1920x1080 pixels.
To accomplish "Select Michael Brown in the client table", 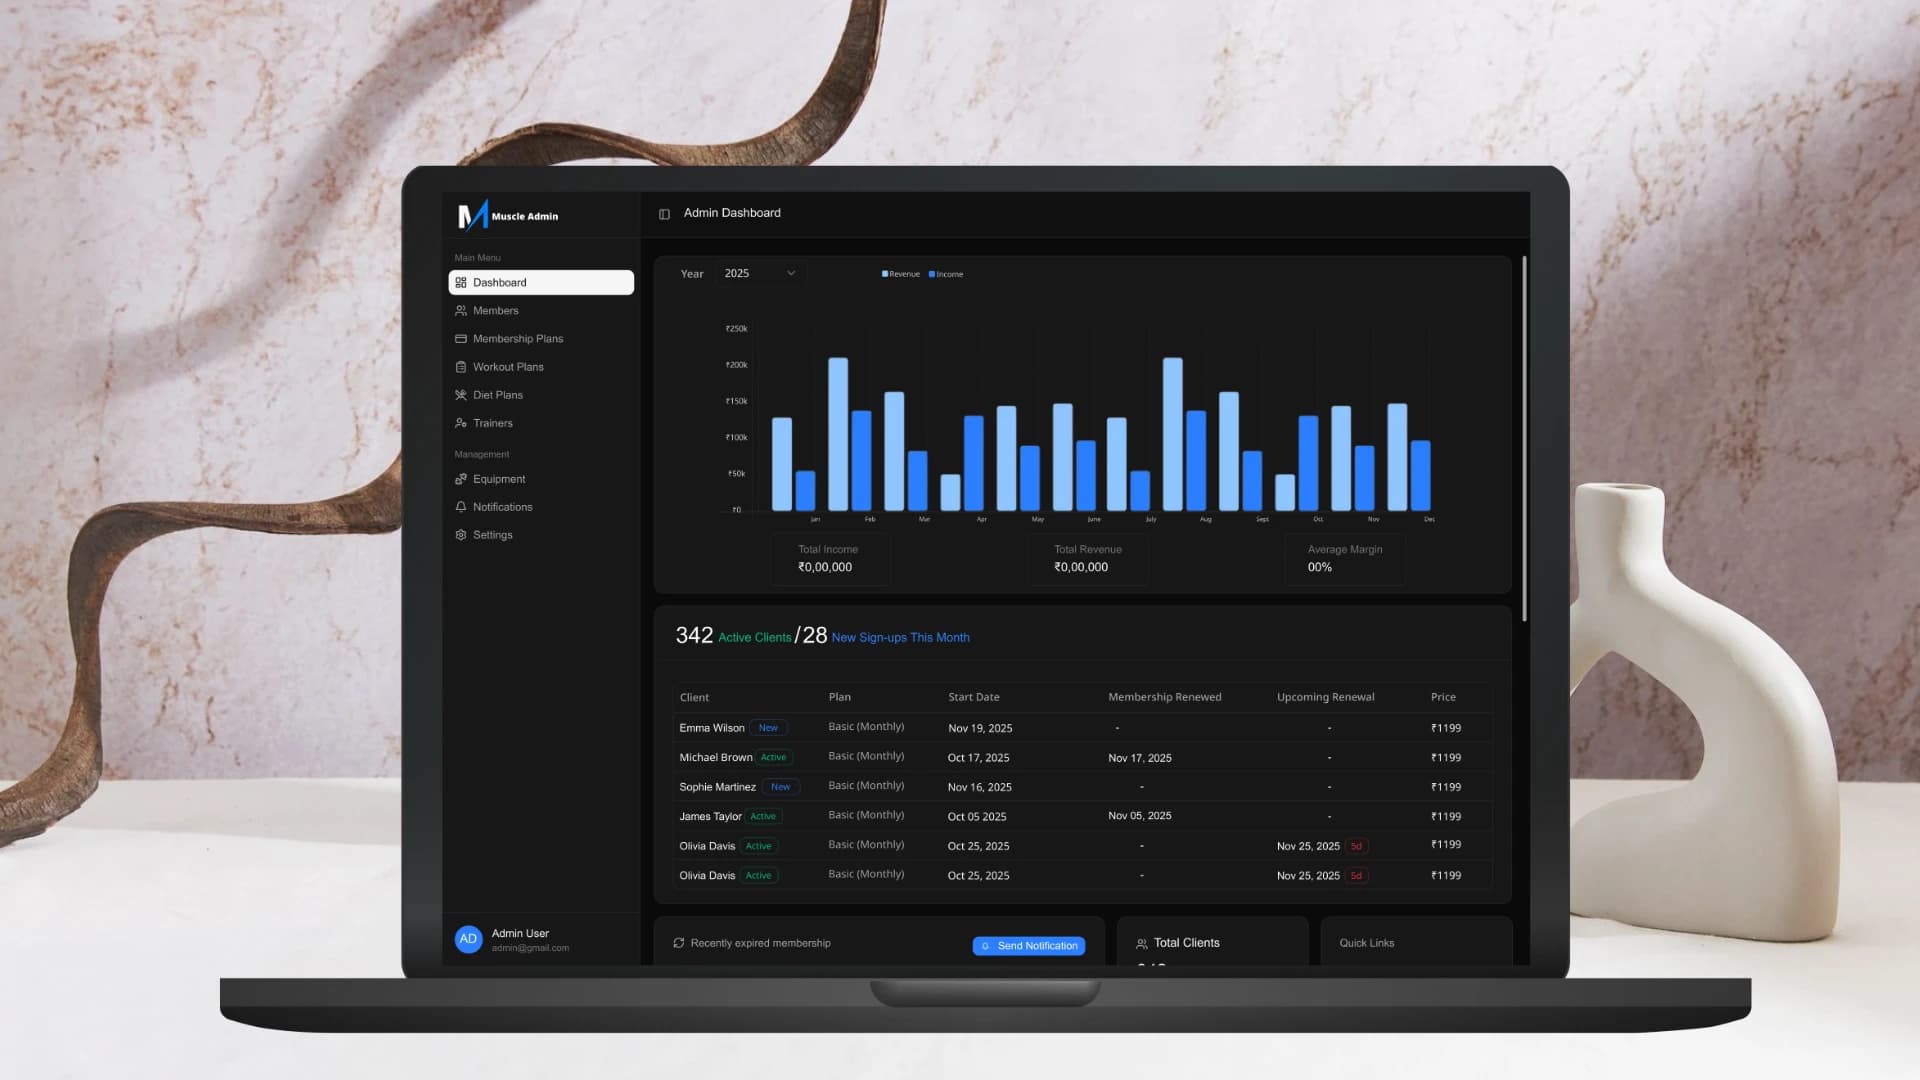I will point(716,758).
